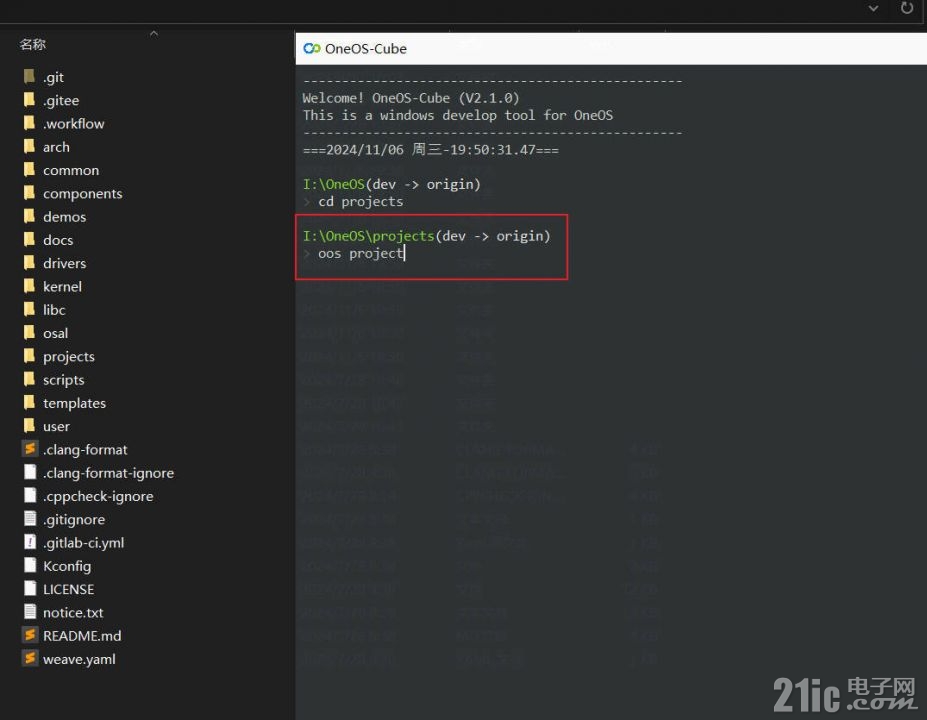Viewport: 927px width, 720px height.
Task: Click the .gitee folder icon
Action: 29,100
